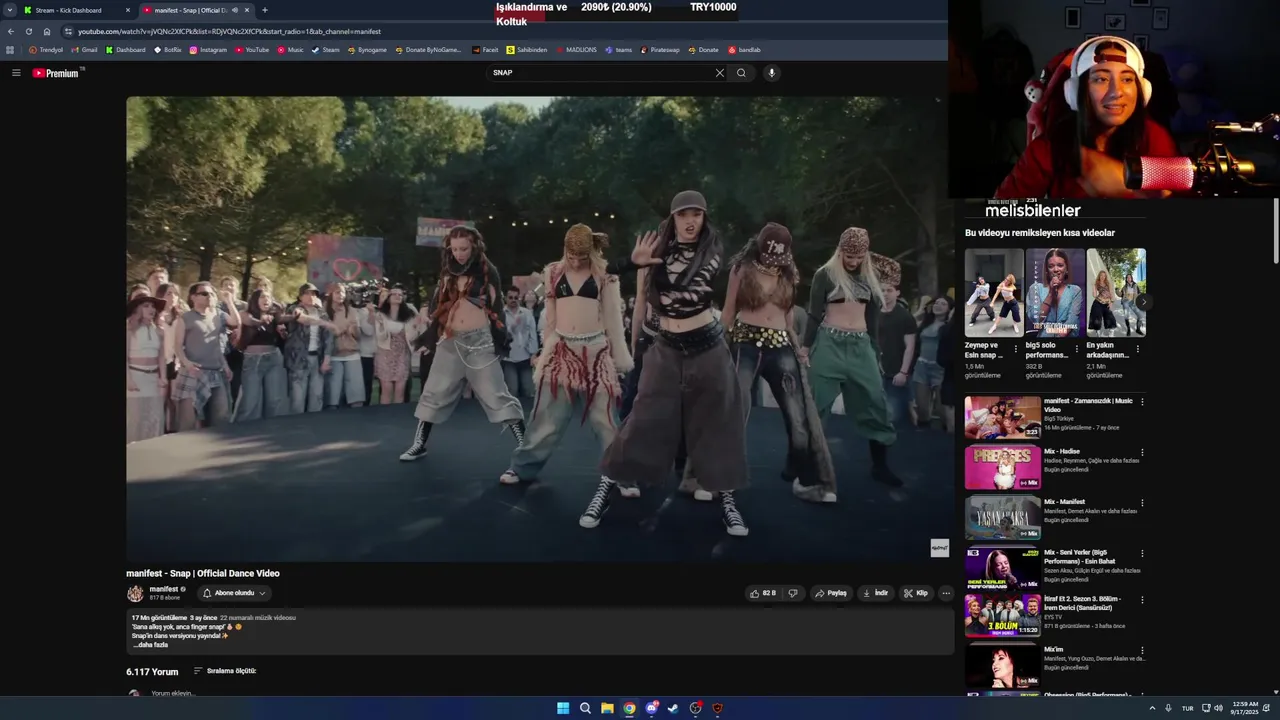This screenshot has width=1280, height=720.
Task: Open big5 solo performans short
Action: 1055,292
